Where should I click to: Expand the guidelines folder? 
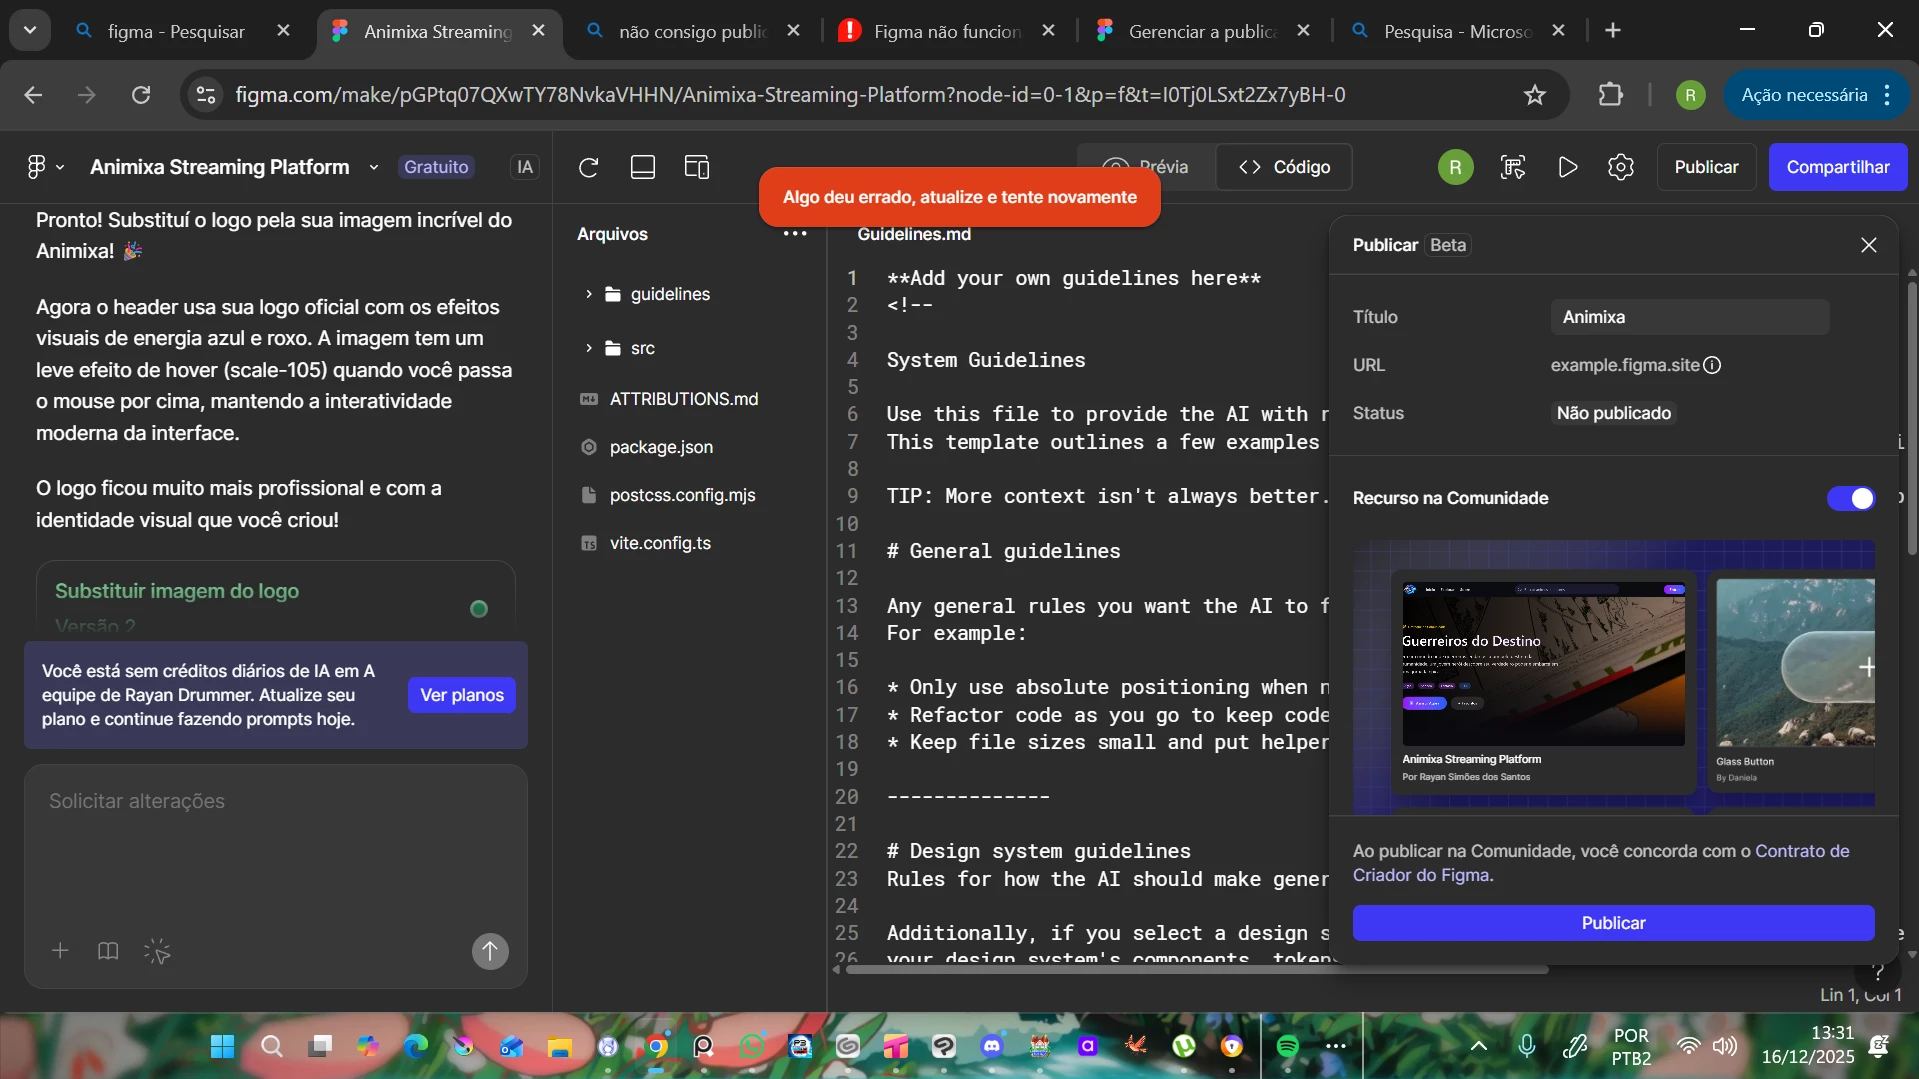click(x=588, y=294)
